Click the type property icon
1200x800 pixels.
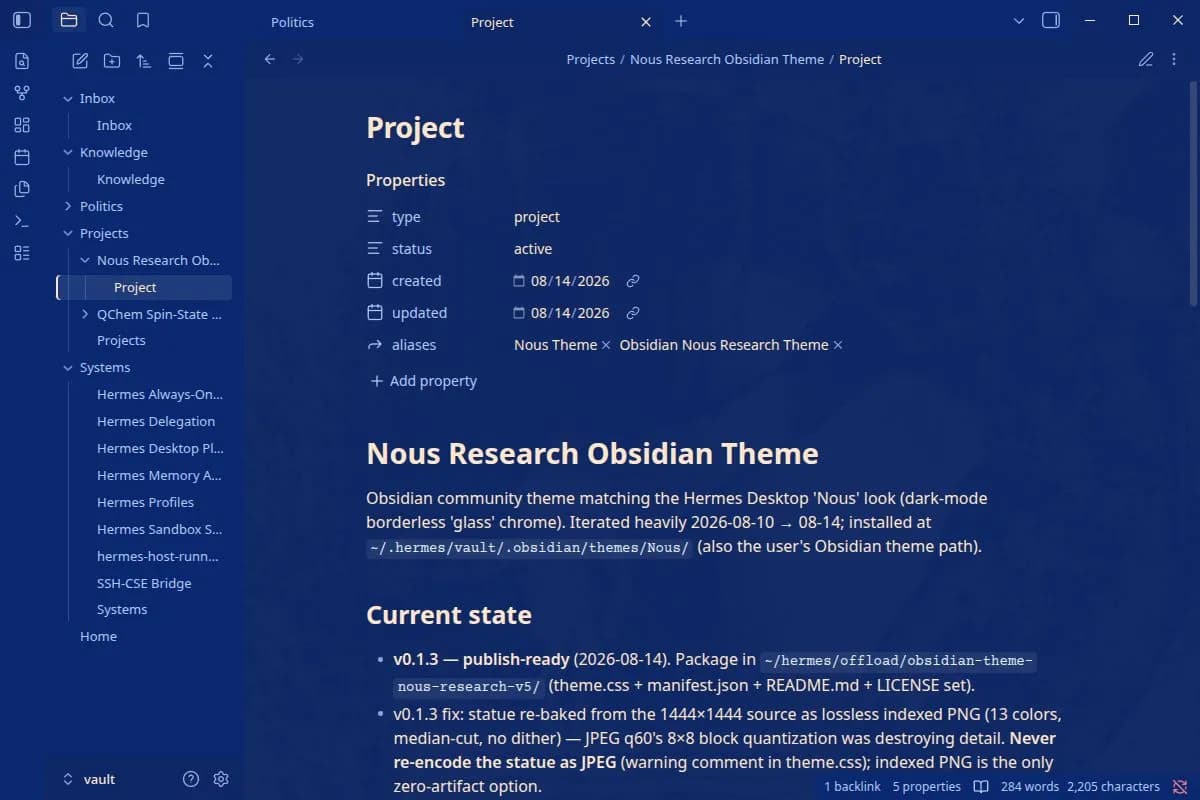click(375, 217)
